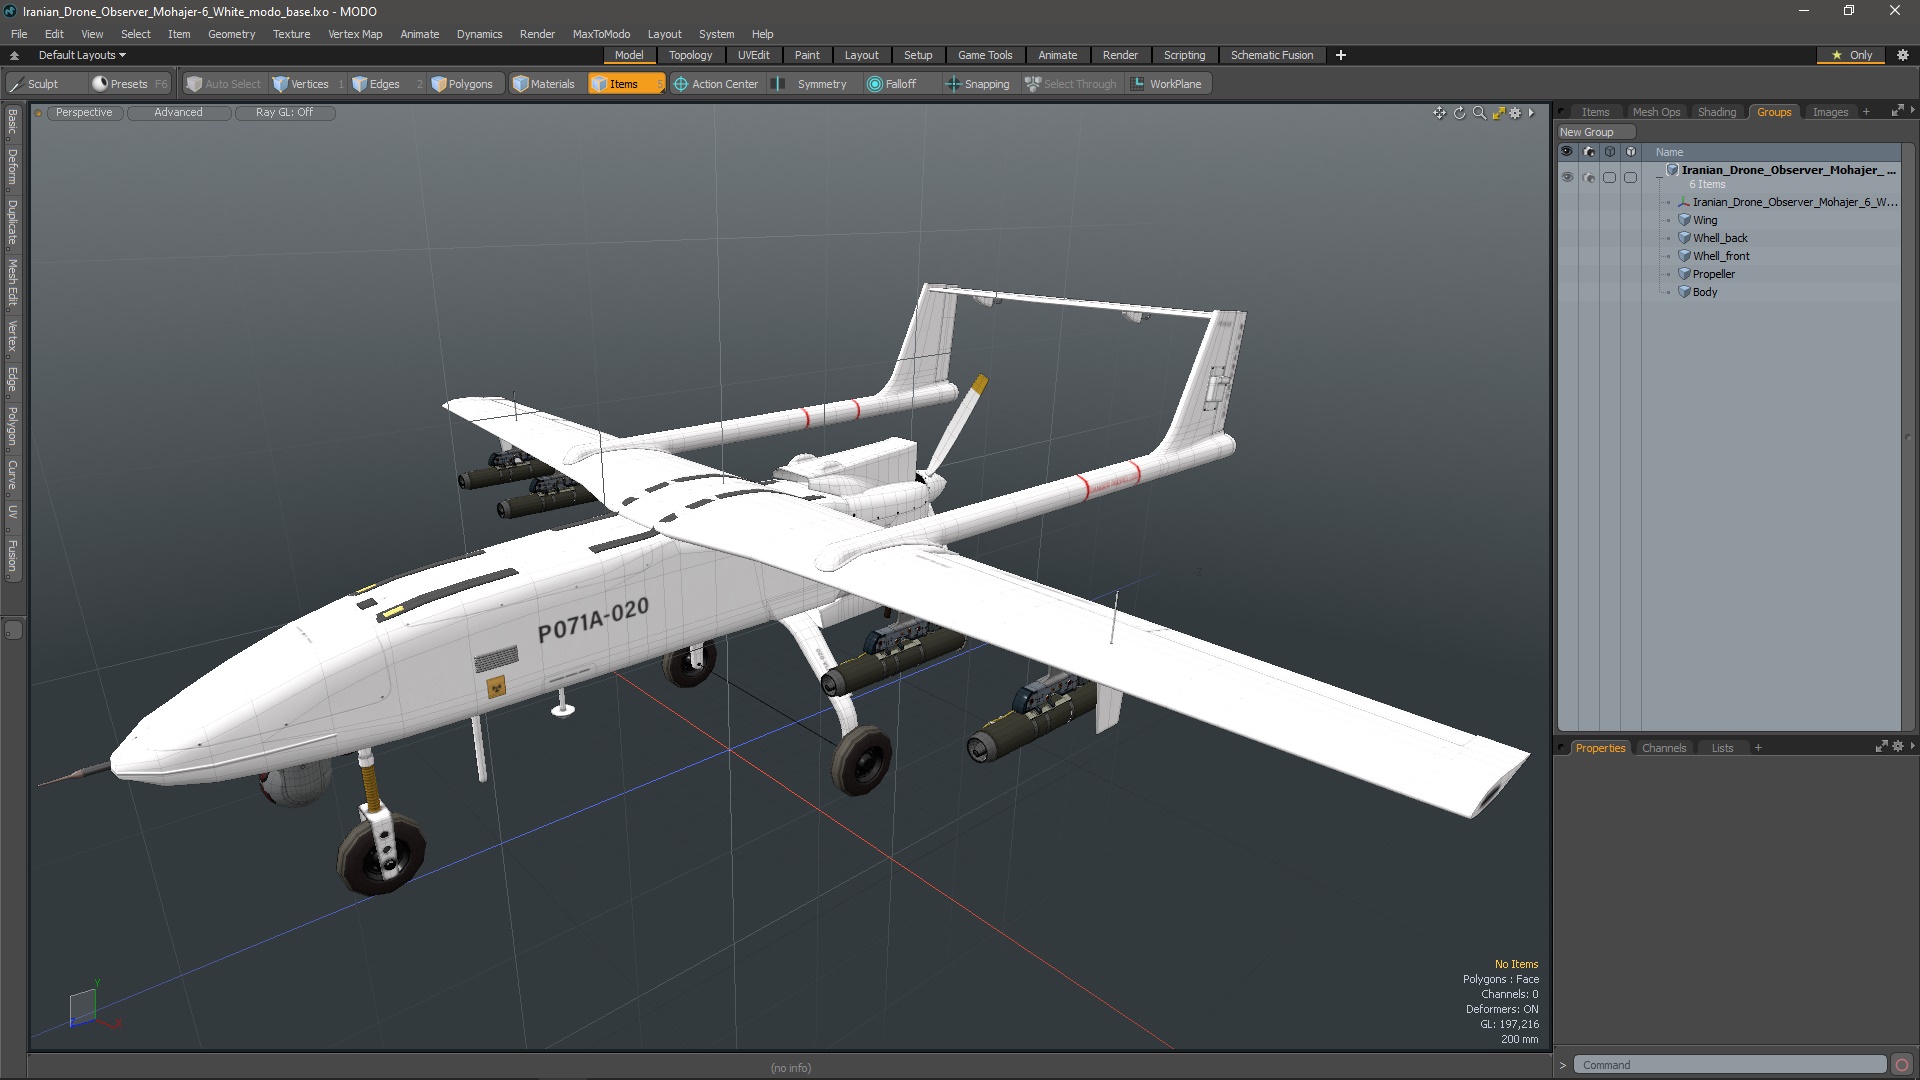The height and width of the screenshot is (1080, 1920).
Task: Open the Items panel tab
Action: coord(1595,112)
